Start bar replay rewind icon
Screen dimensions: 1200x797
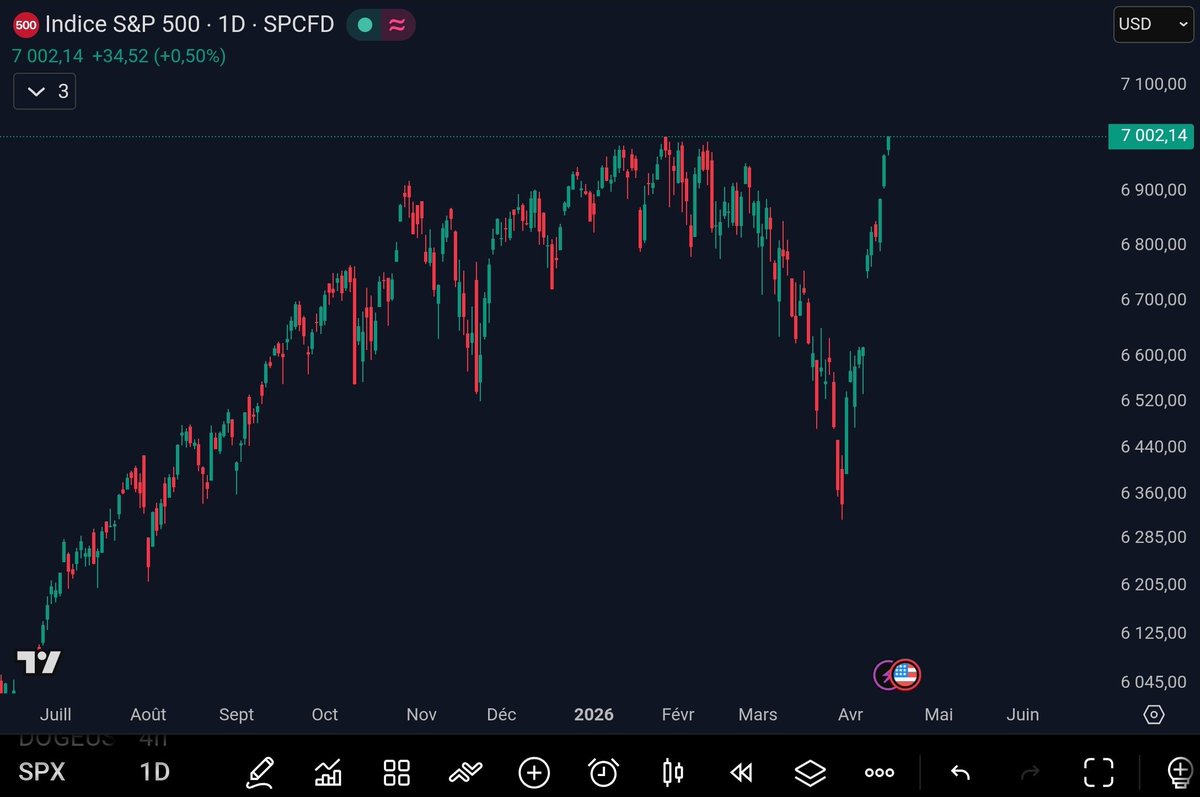(741, 772)
